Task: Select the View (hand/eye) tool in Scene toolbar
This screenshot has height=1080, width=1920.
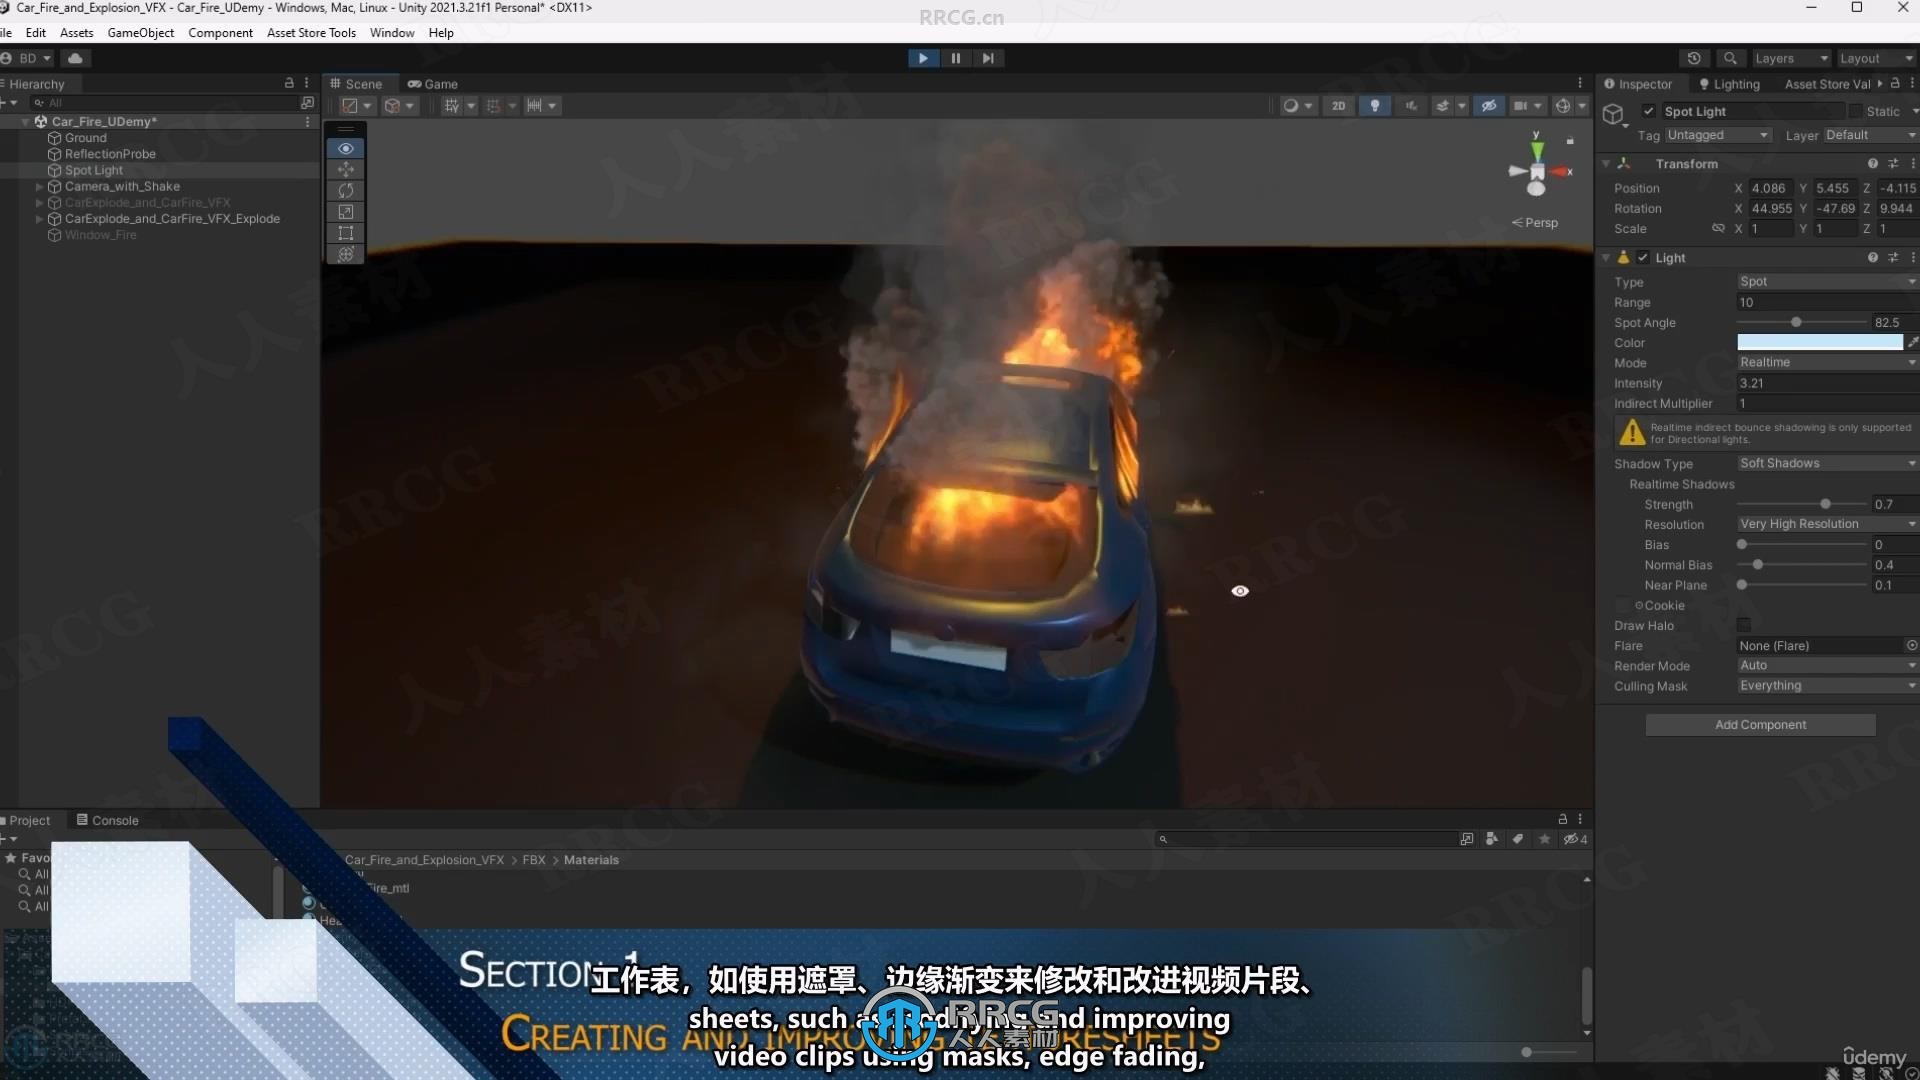Action: pos(346,148)
